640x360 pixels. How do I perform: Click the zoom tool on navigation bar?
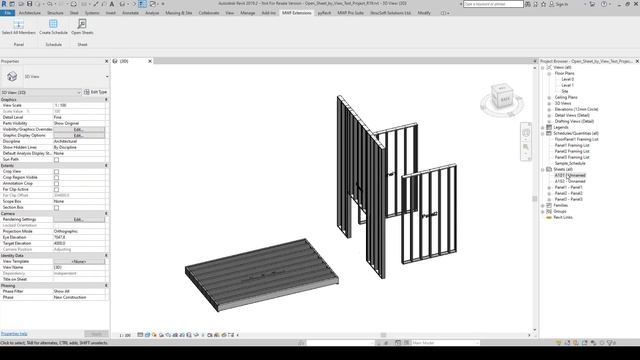pyautogui.click(x=526, y=148)
